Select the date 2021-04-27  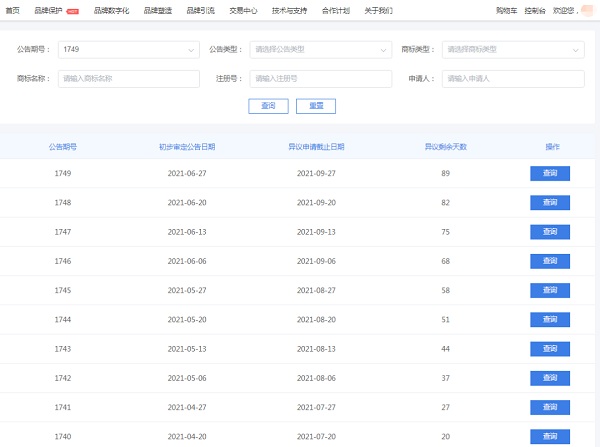click(187, 408)
